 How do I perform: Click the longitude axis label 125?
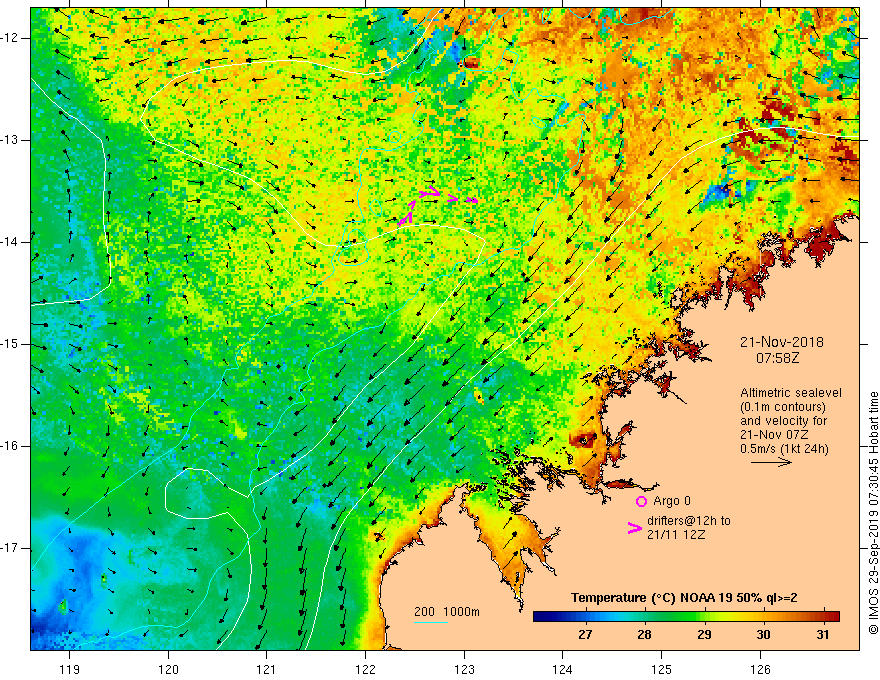pyautogui.click(x=662, y=669)
